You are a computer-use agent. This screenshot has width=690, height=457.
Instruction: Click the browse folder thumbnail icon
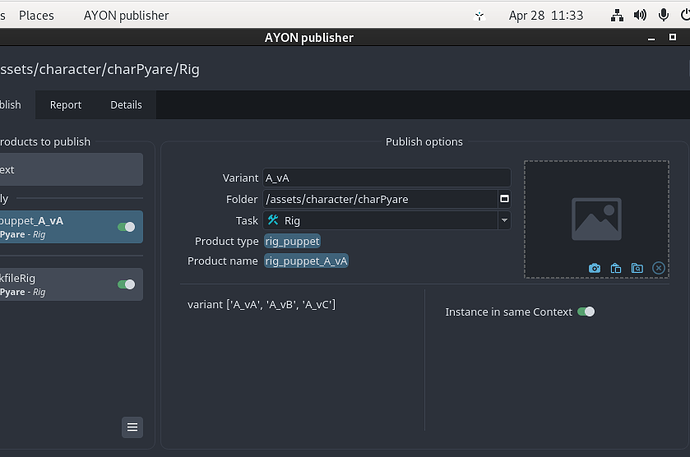click(637, 268)
